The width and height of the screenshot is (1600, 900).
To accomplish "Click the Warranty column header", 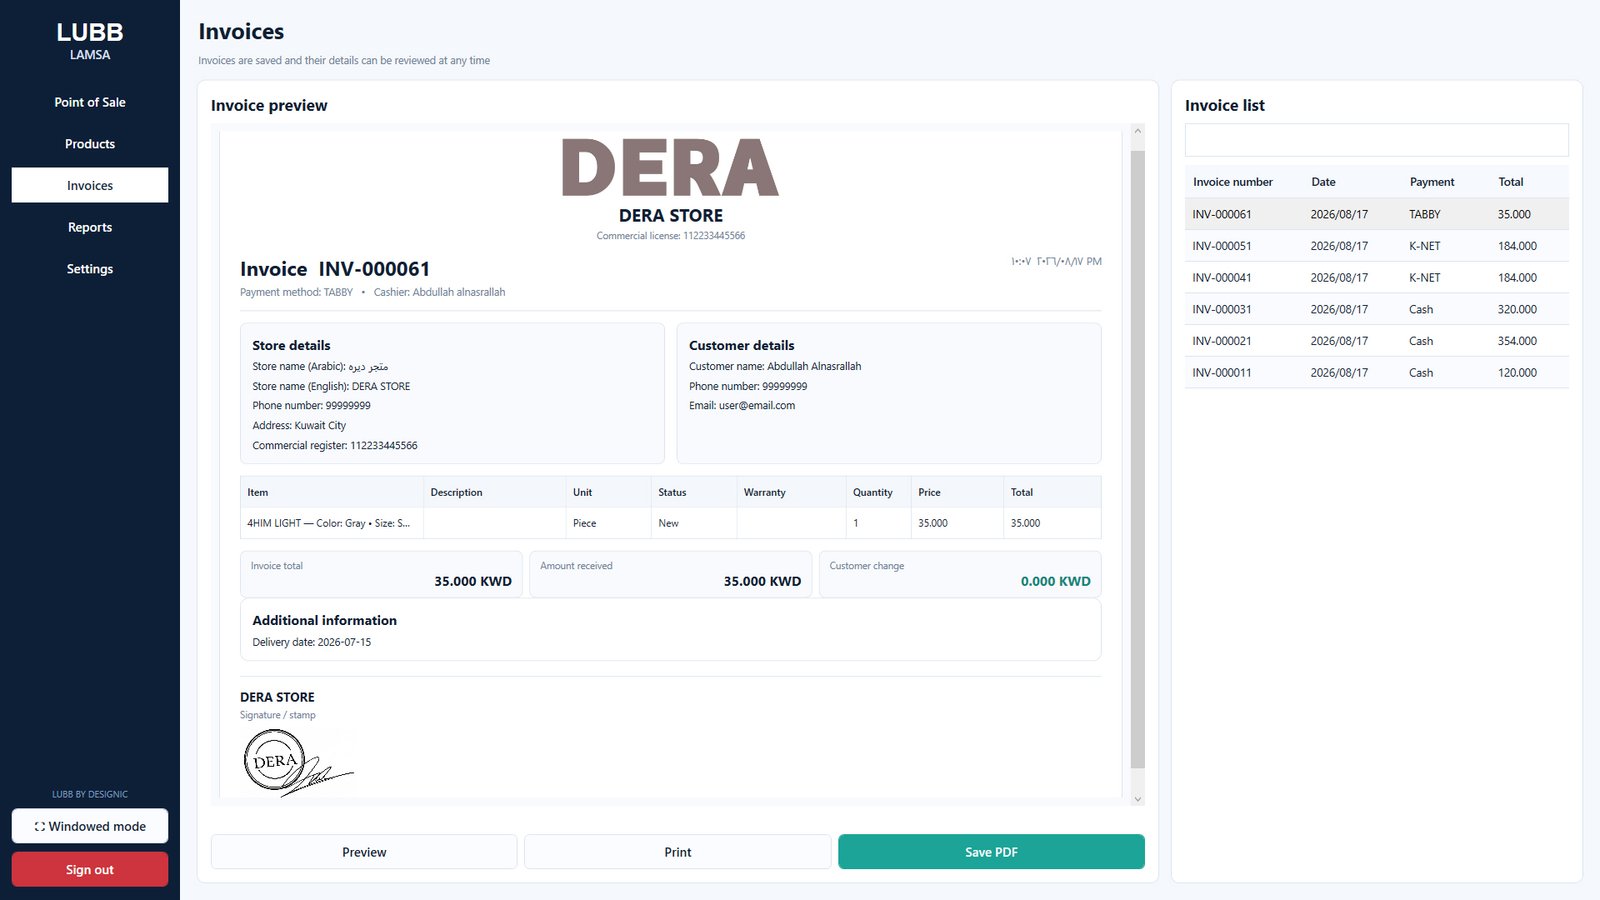I will 764,492.
